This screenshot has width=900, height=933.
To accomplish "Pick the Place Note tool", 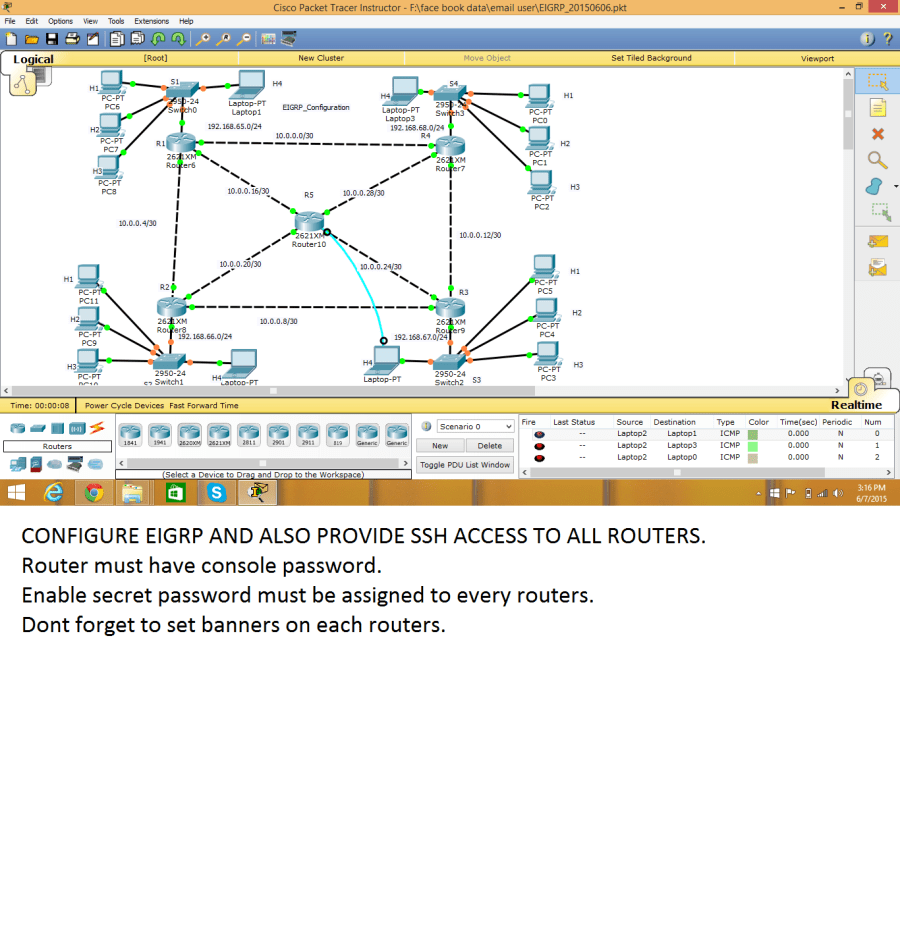I will point(877,107).
